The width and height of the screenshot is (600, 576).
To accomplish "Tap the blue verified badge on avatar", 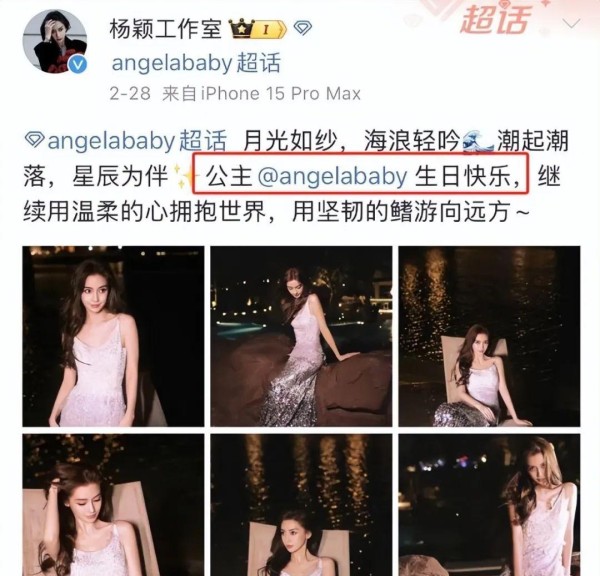I will (78, 64).
